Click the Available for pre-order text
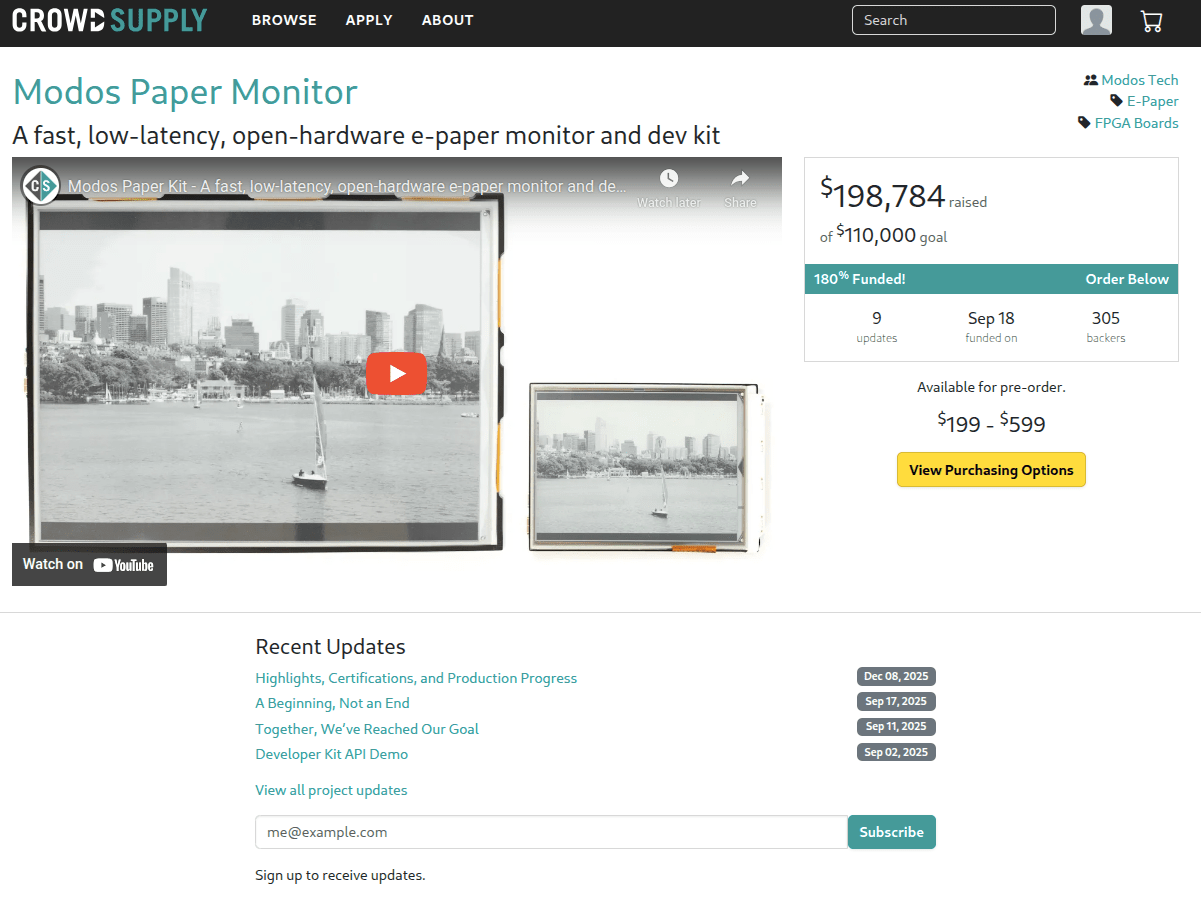The height and width of the screenshot is (905, 1201). click(x=991, y=387)
